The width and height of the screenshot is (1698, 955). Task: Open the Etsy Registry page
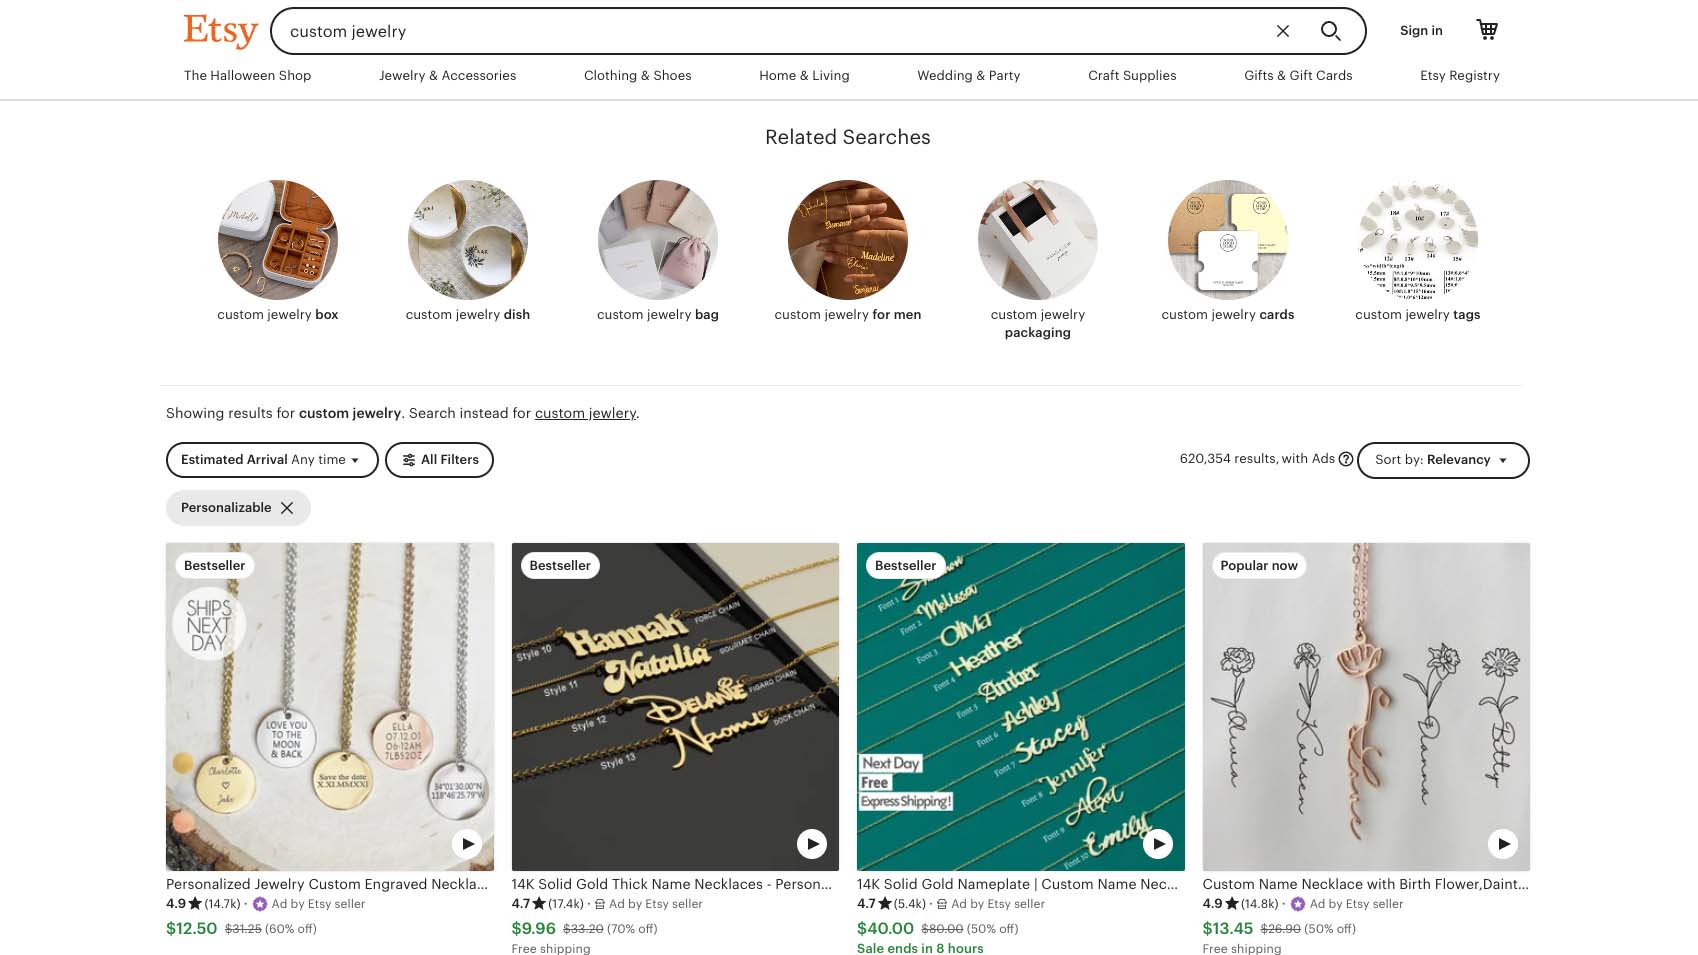pos(1460,75)
